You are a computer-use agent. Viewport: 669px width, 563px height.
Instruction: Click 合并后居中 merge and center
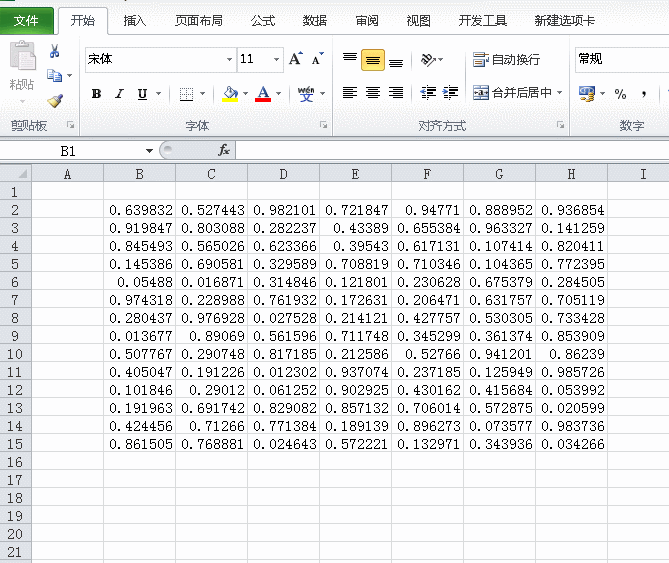tap(512, 93)
